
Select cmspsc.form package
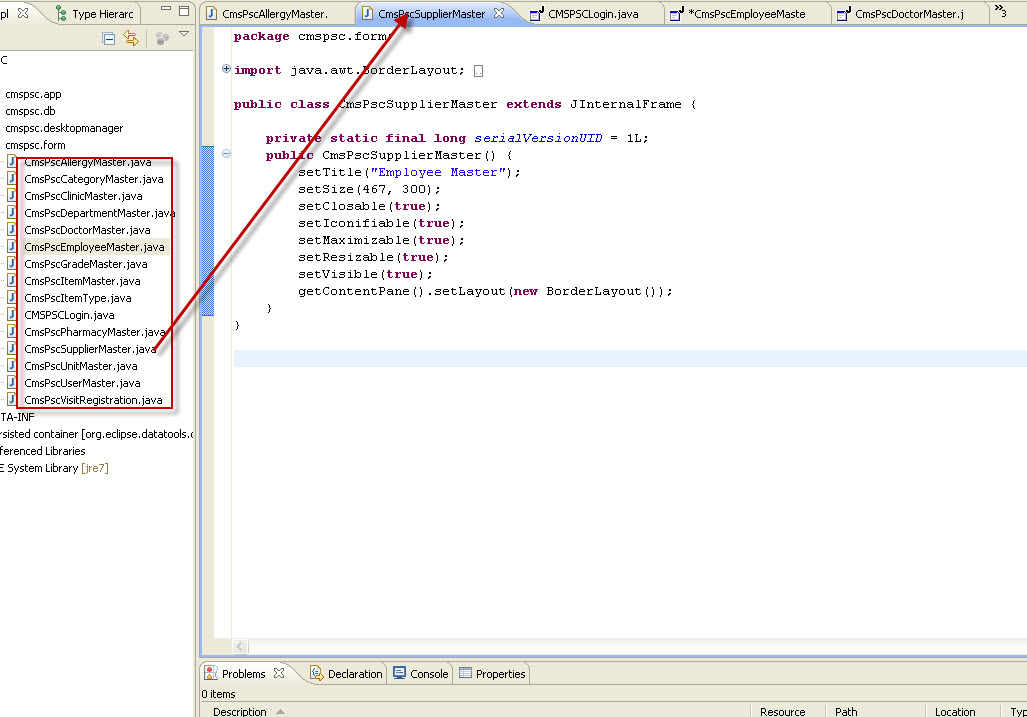(35, 145)
